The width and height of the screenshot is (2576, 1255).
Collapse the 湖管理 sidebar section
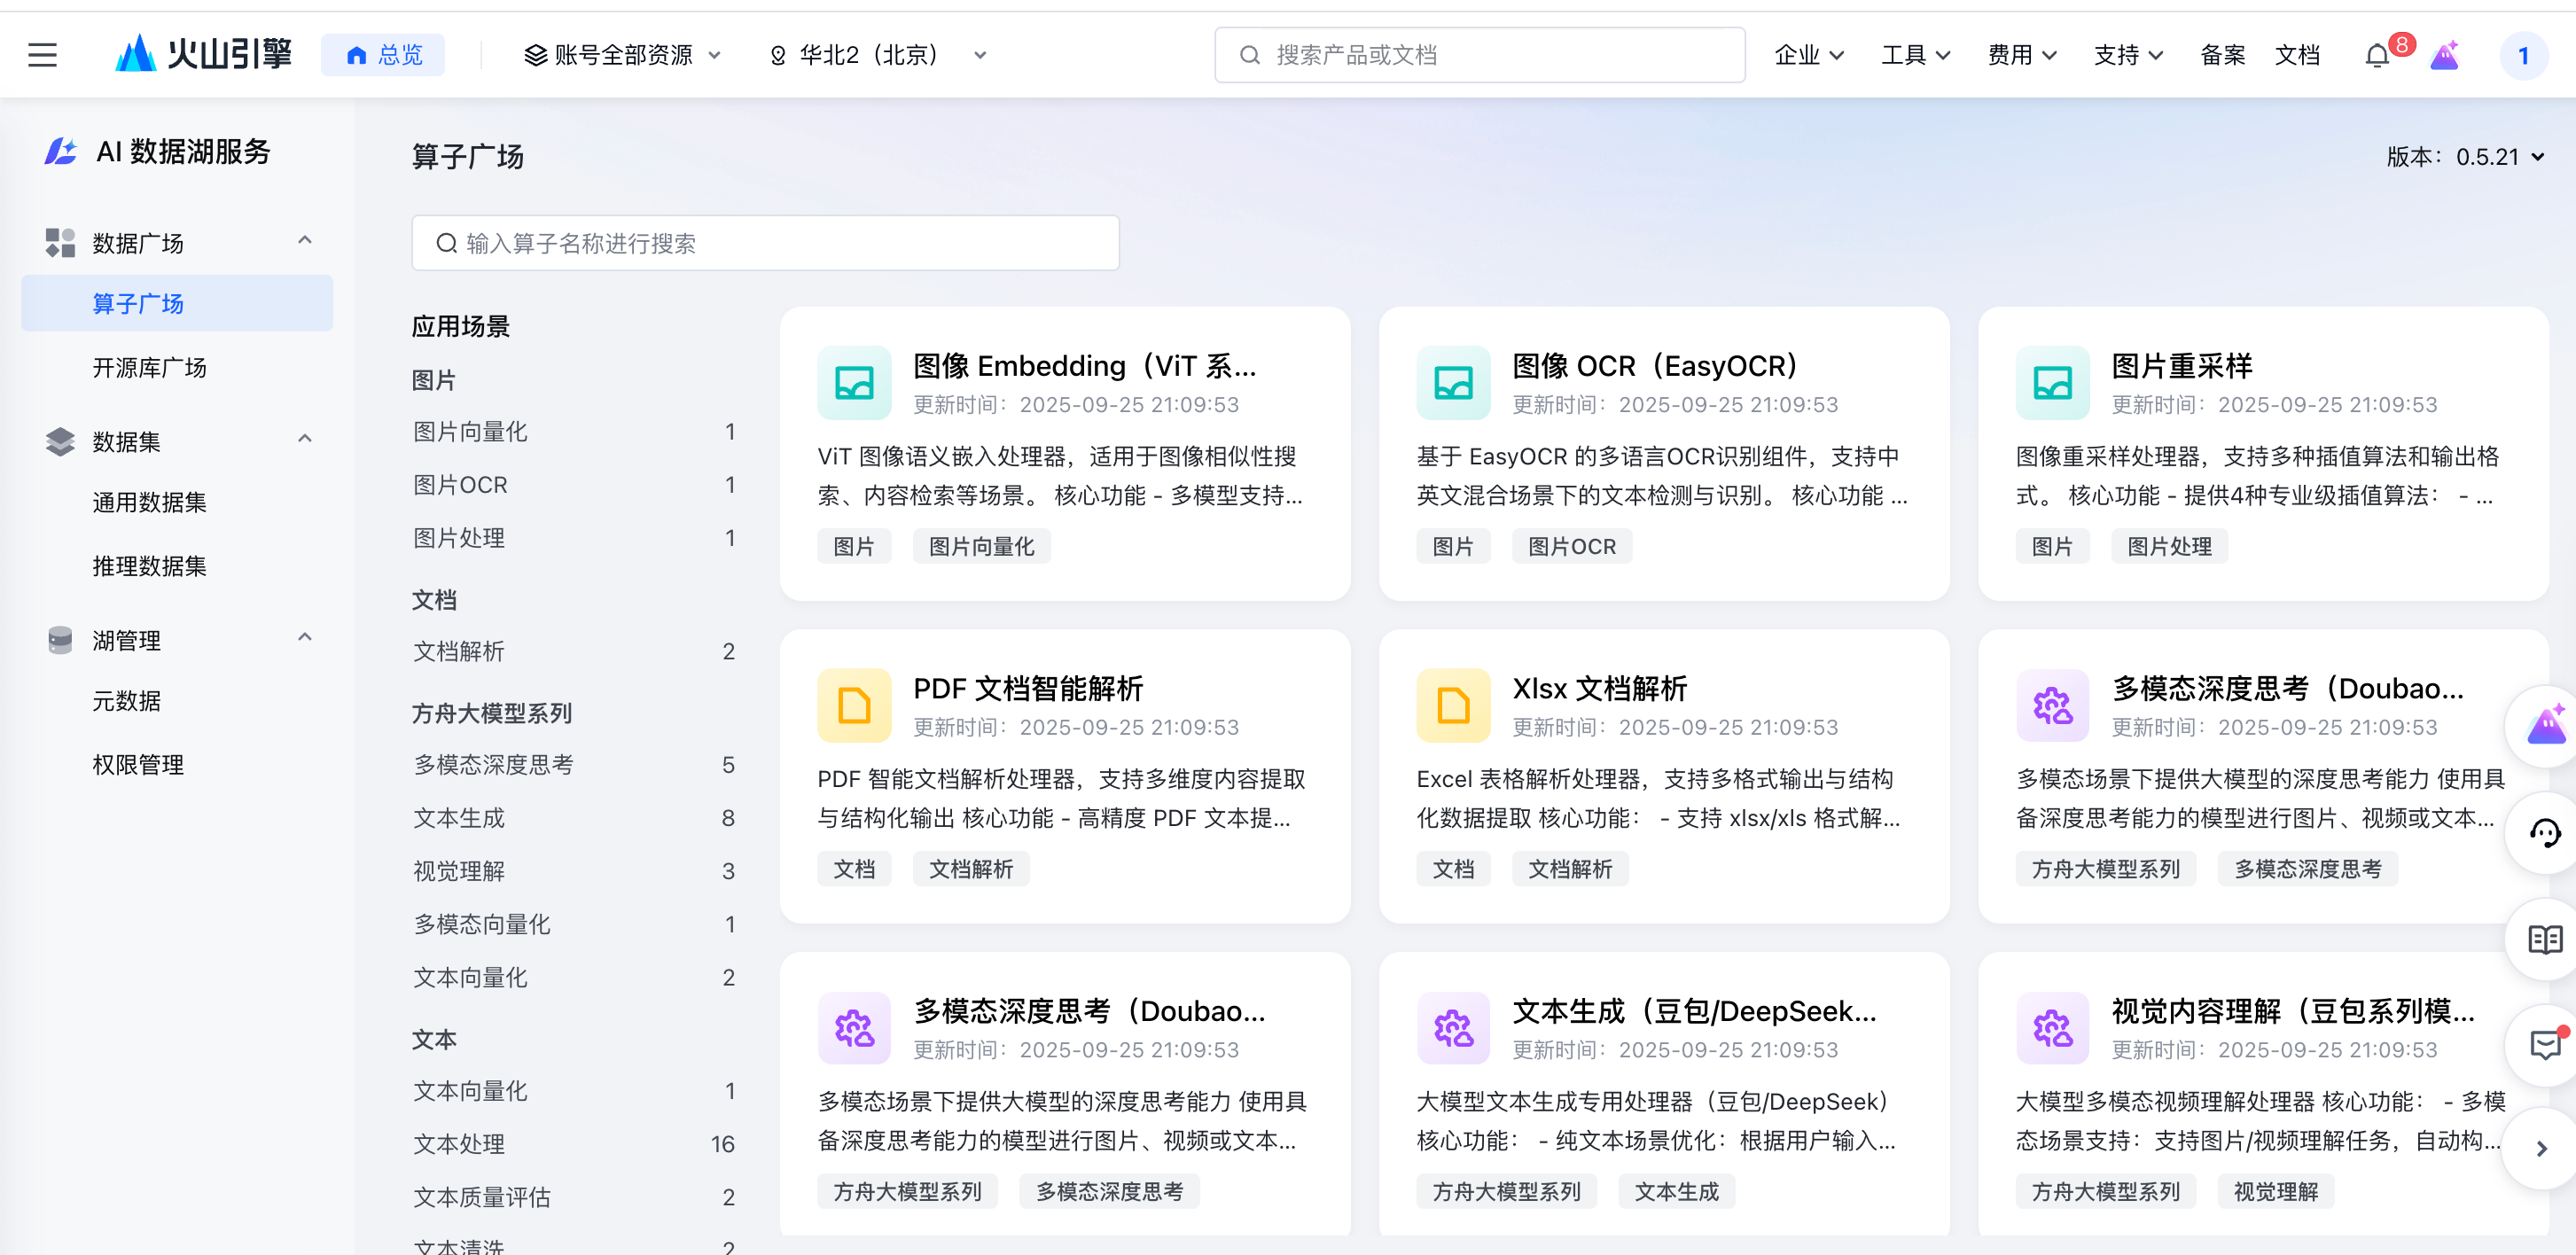coord(305,637)
